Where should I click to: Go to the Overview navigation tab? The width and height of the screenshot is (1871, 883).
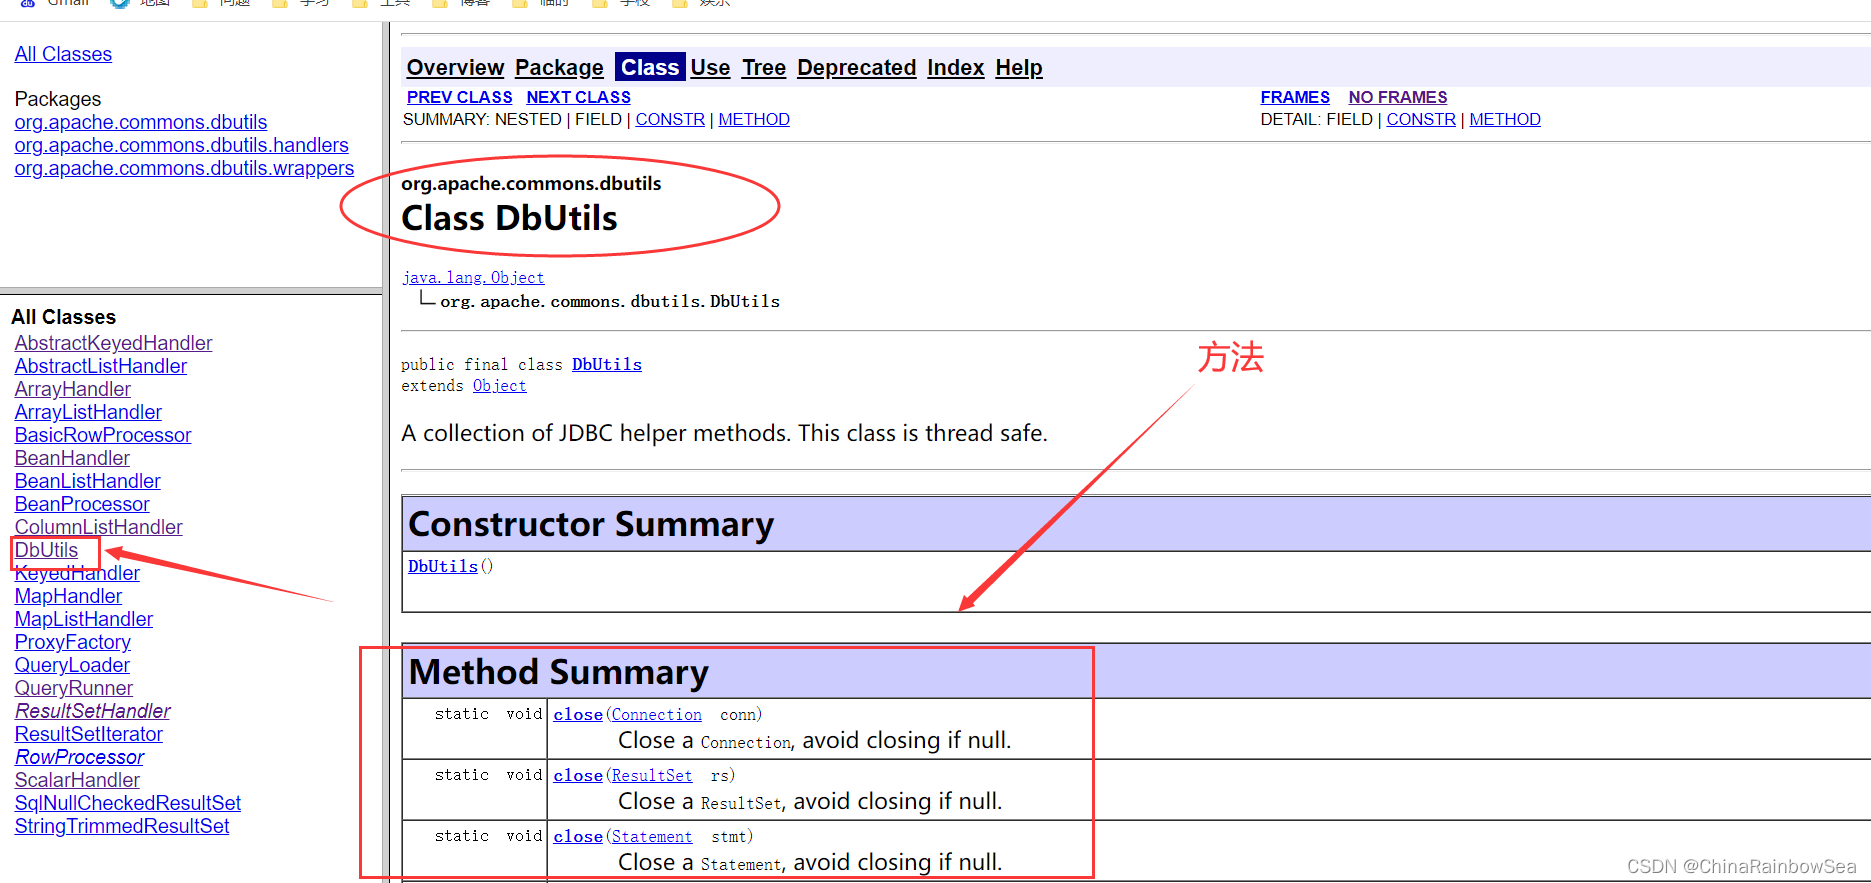coord(455,67)
